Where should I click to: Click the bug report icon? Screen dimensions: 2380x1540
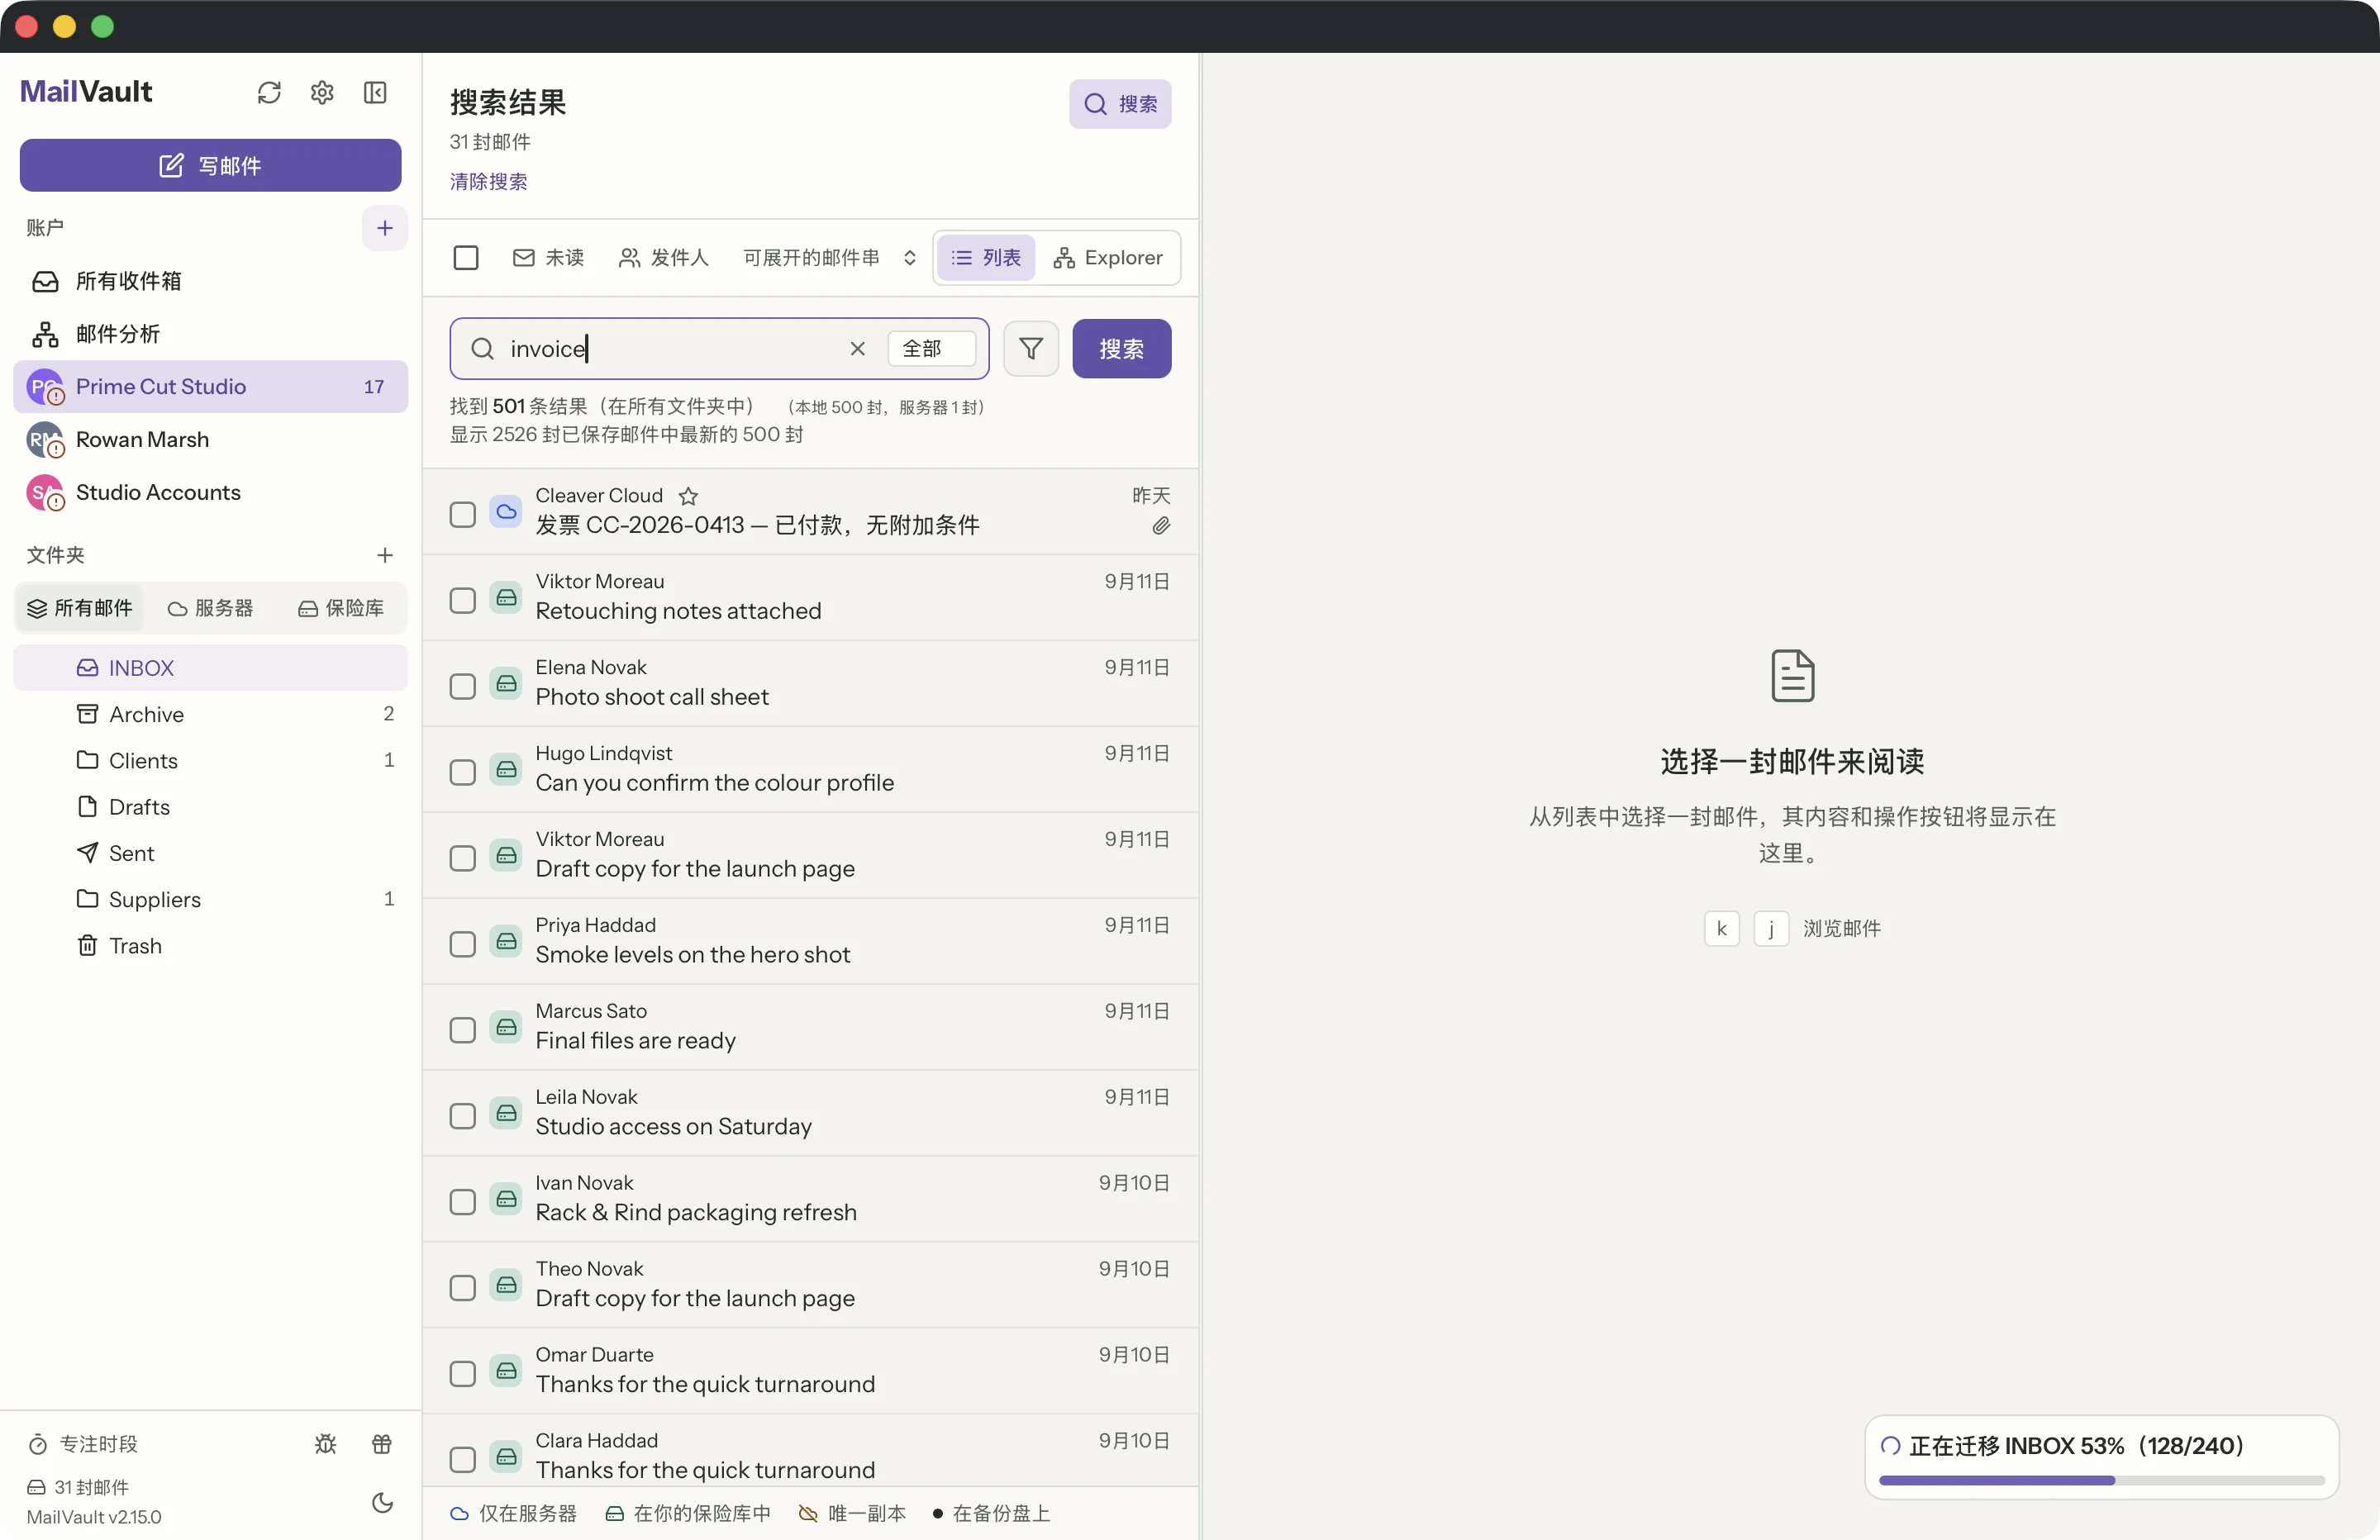coord(326,1444)
